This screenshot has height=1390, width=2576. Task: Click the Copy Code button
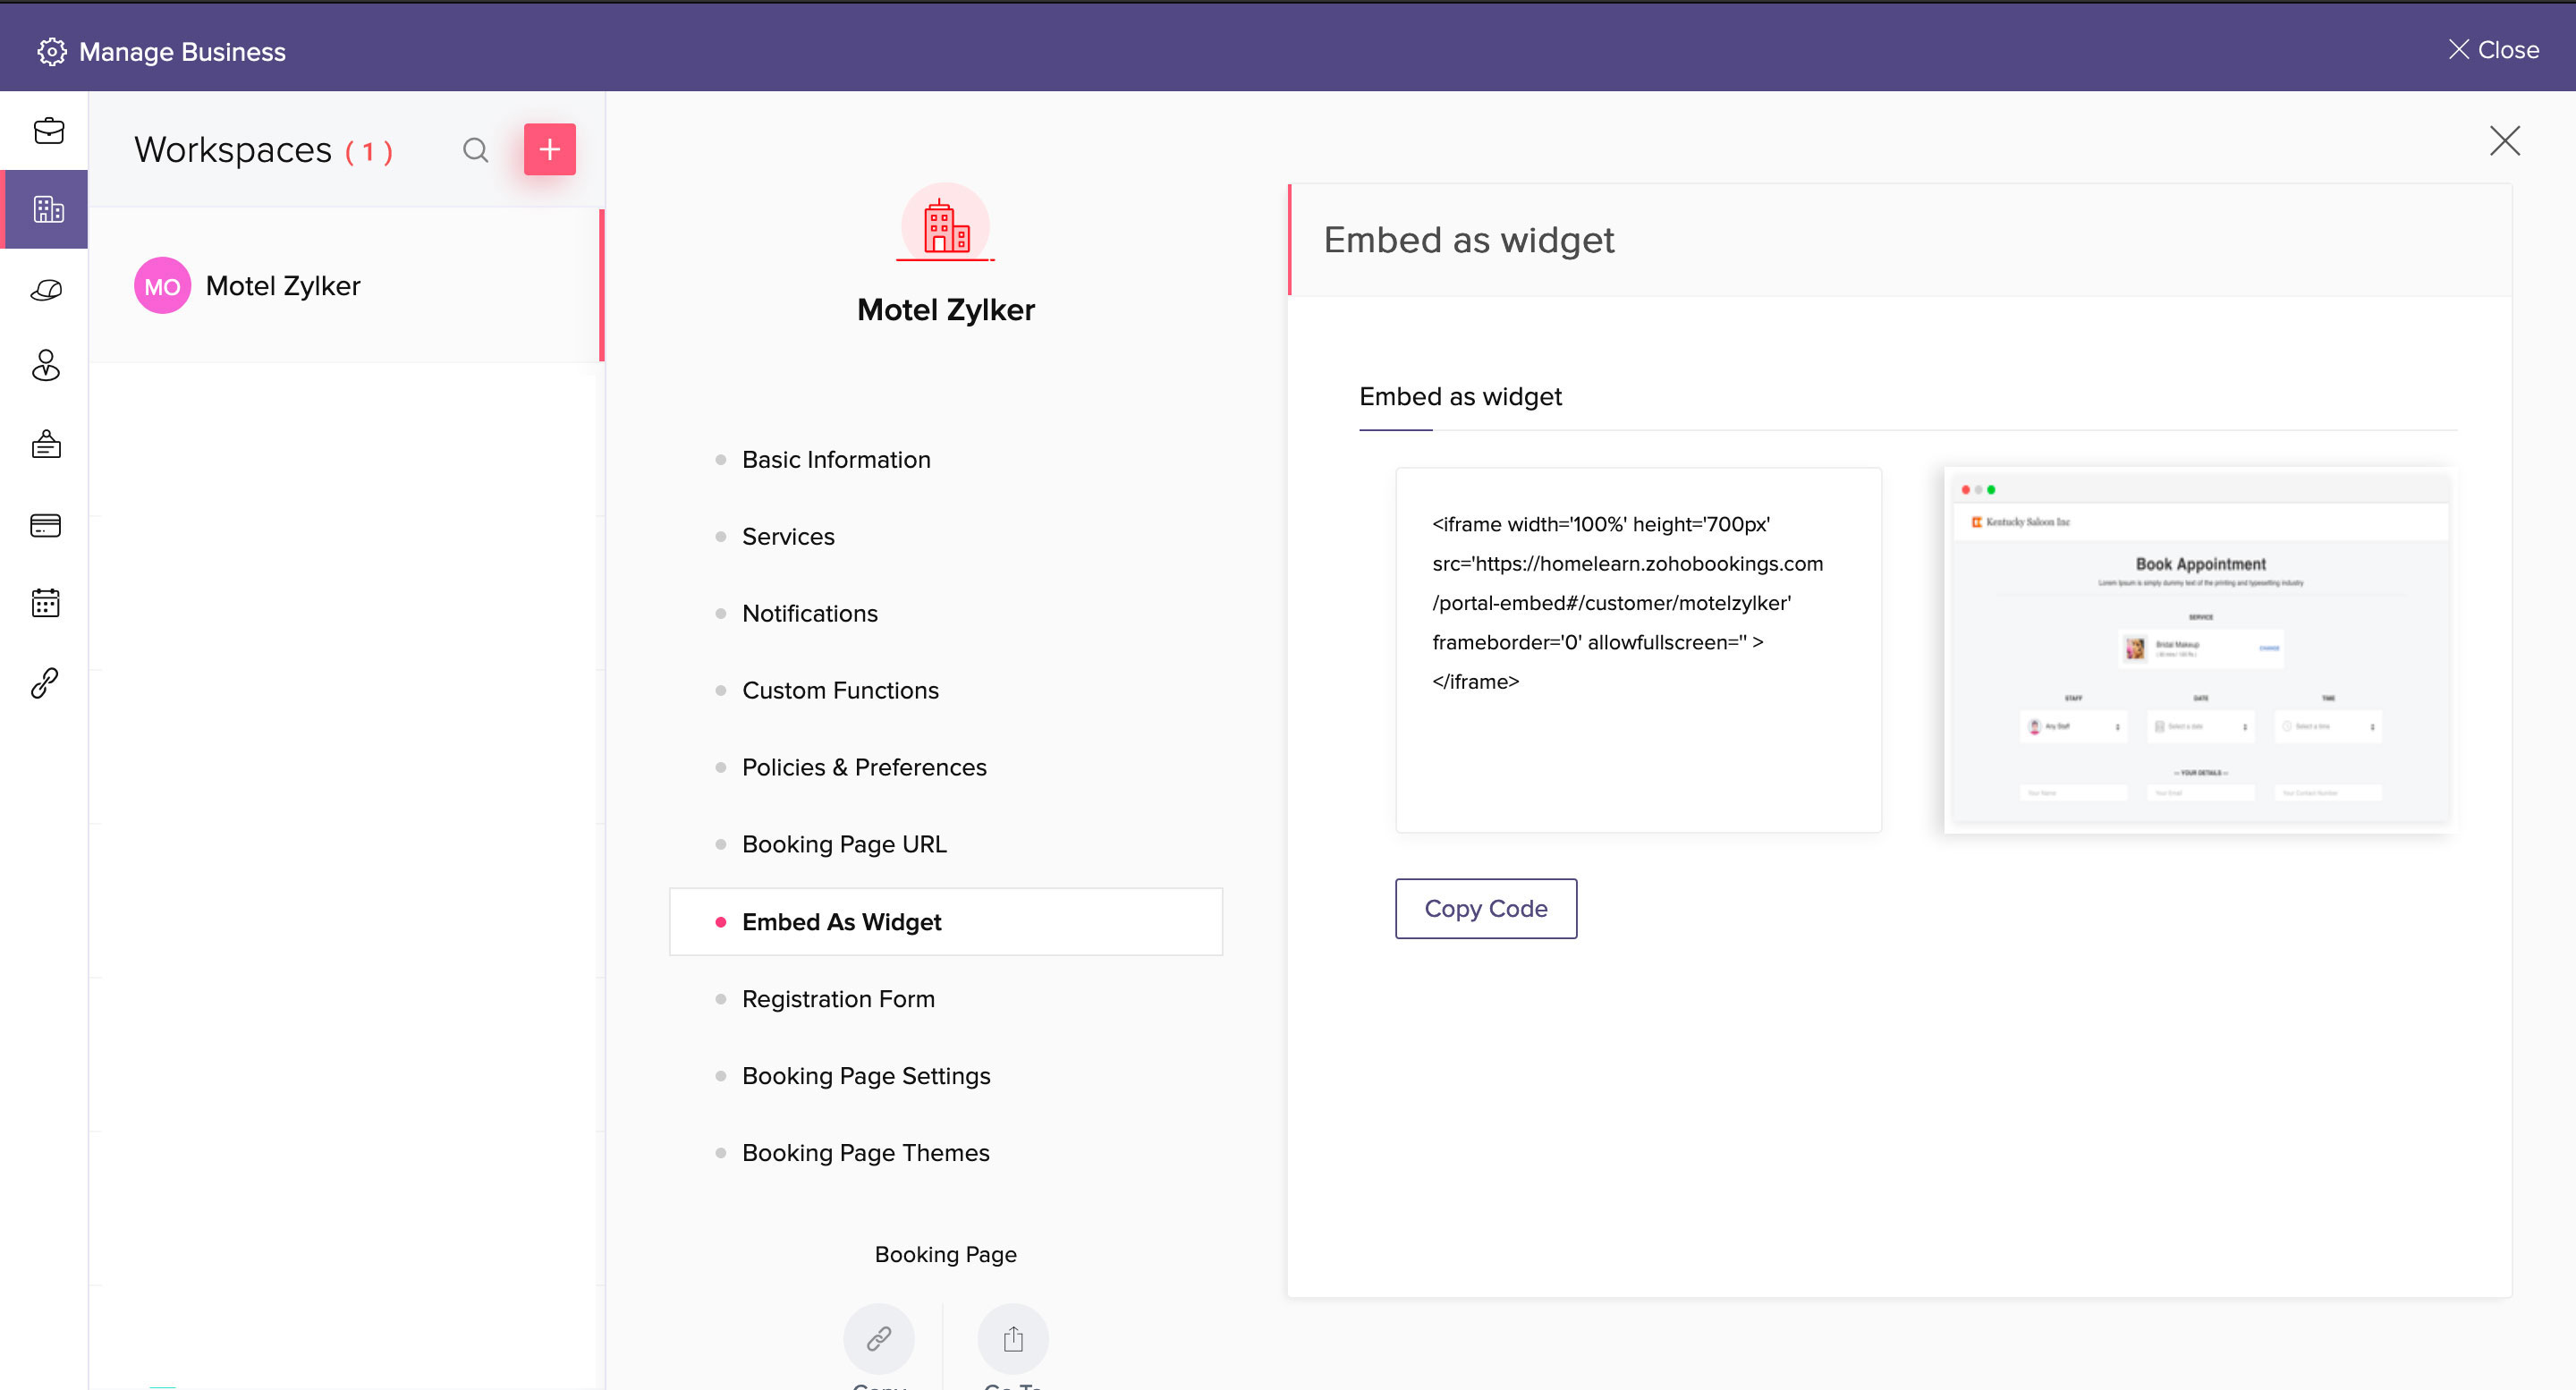pos(1485,908)
